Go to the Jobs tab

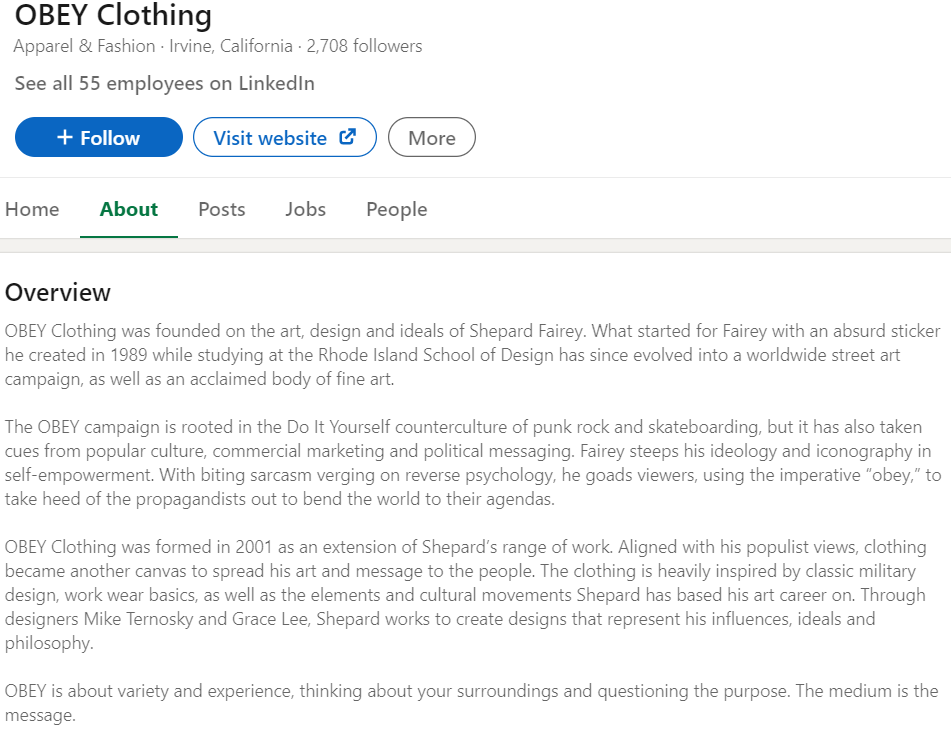(x=305, y=209)
